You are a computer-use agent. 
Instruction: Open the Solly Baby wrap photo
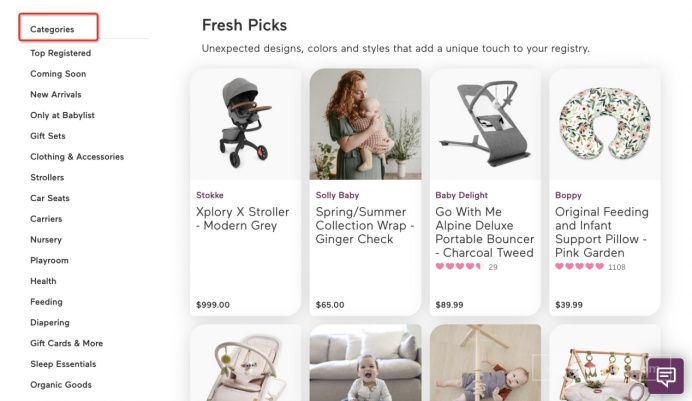coord(365,124)
